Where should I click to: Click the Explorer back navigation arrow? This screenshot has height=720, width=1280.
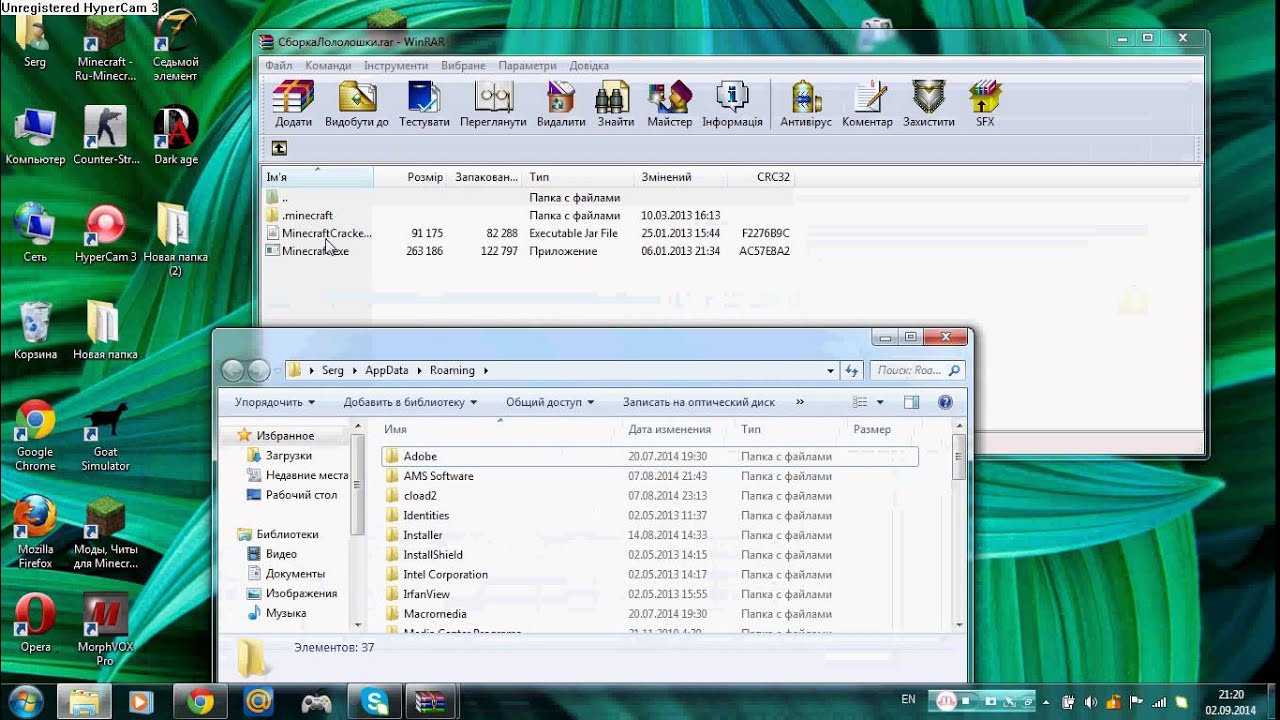pyautogui.click(x=233, y=370)
